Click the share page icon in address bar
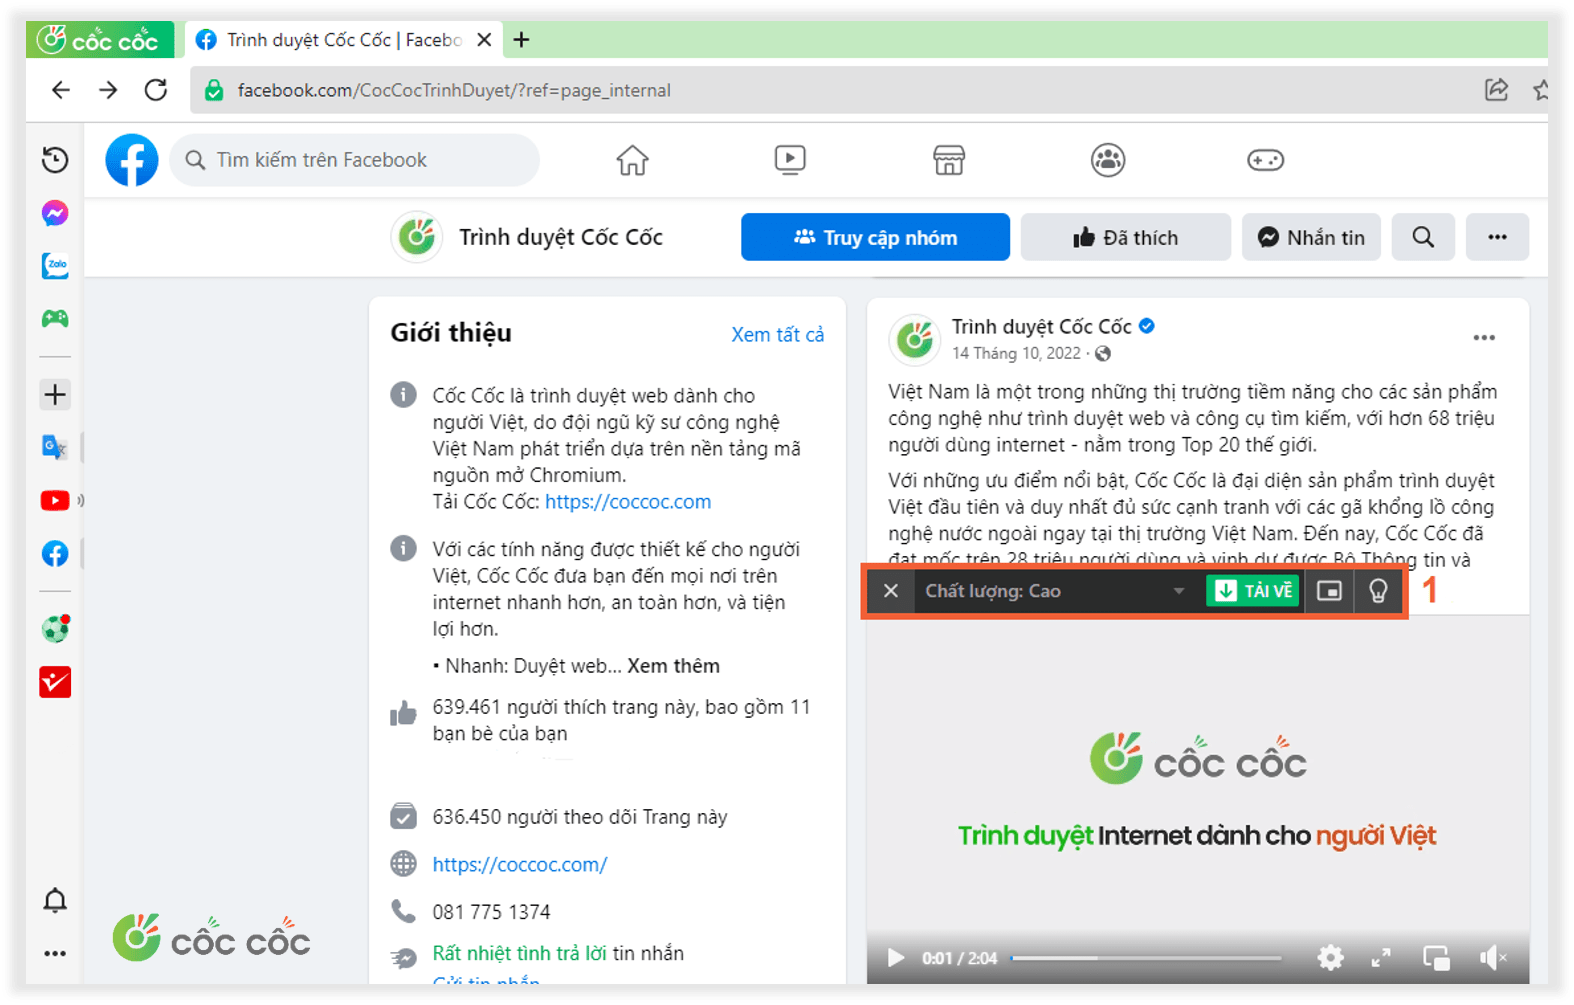The height and width of the screenshot is (1005, 1574). 1496,90
